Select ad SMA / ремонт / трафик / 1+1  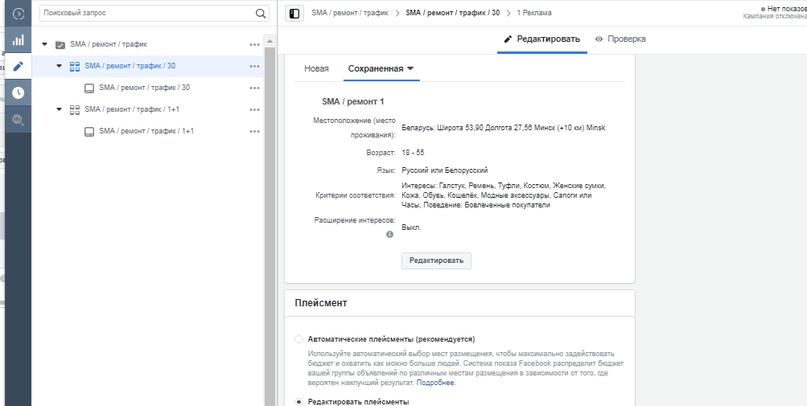coord(148,131)
